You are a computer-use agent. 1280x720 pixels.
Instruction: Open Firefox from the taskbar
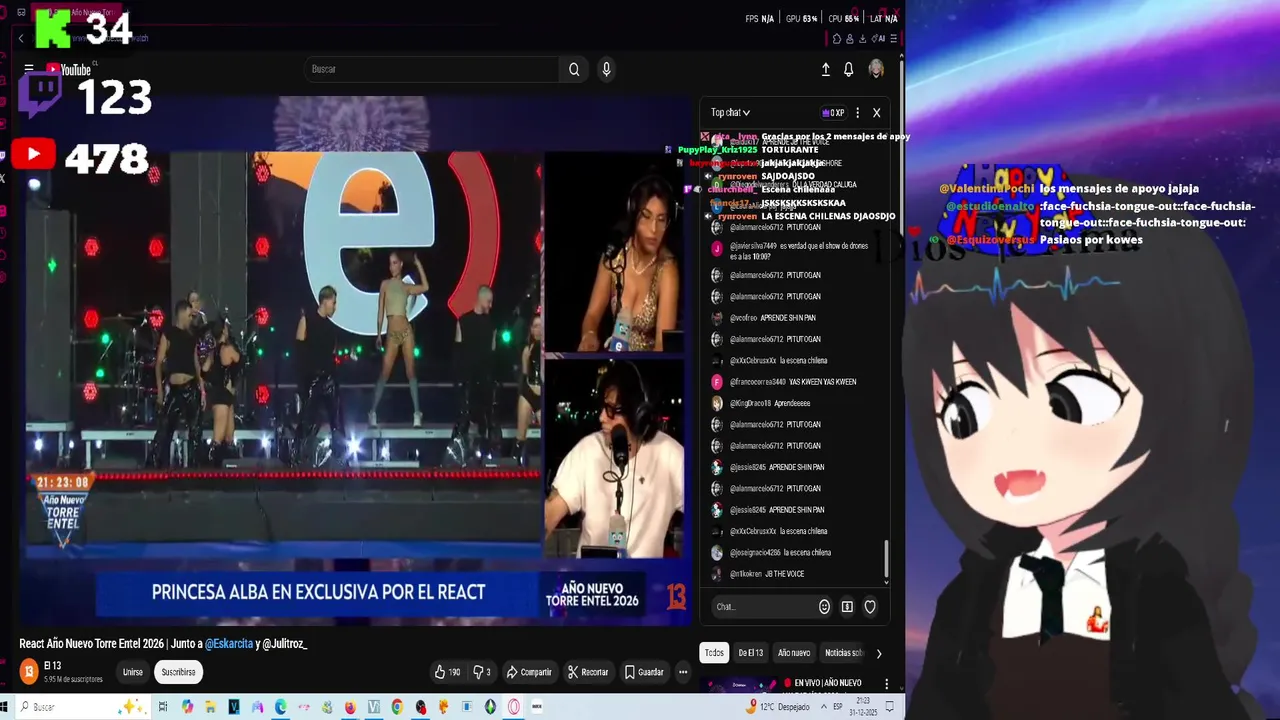[350, 707]
